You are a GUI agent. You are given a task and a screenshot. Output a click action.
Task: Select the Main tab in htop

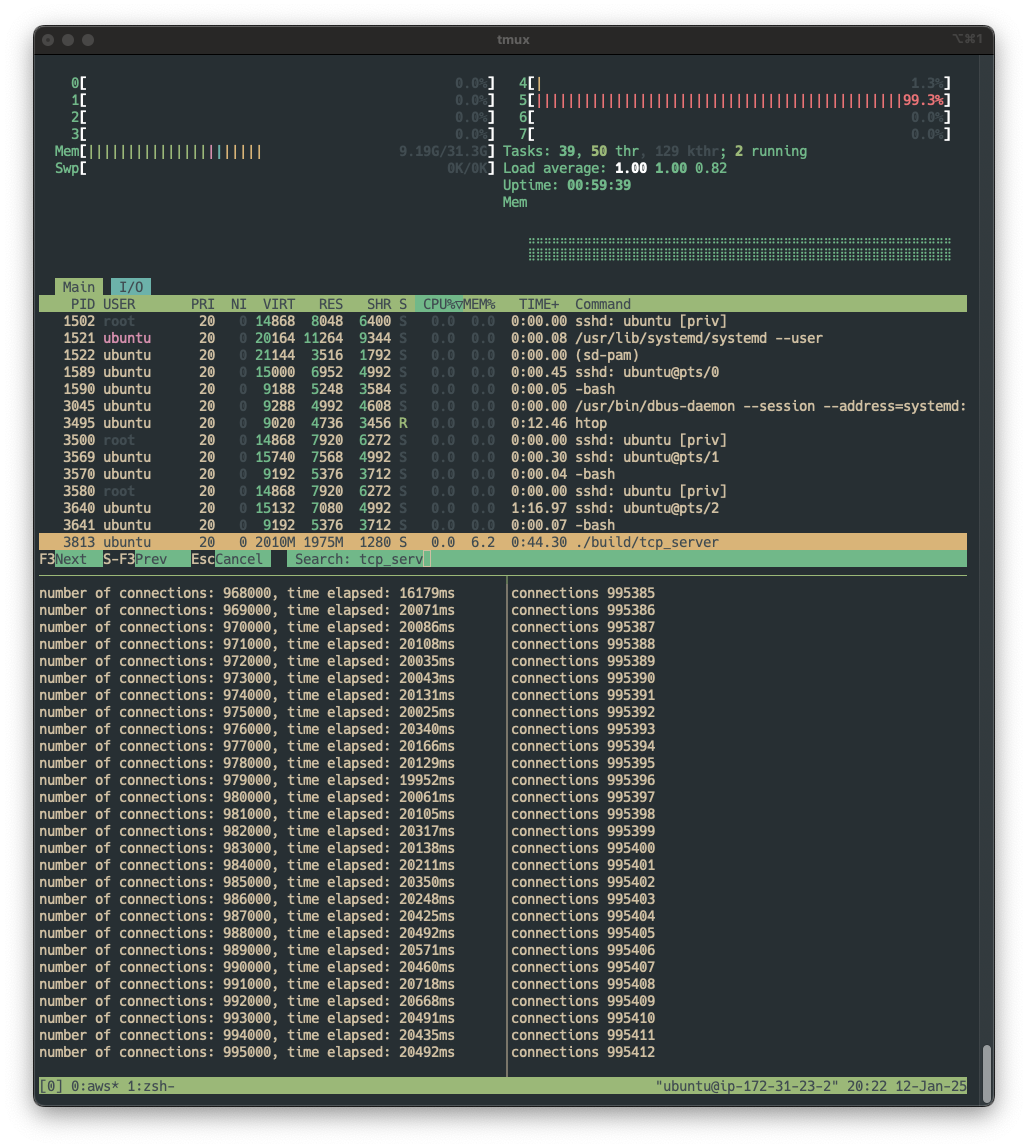pos(79,287)
